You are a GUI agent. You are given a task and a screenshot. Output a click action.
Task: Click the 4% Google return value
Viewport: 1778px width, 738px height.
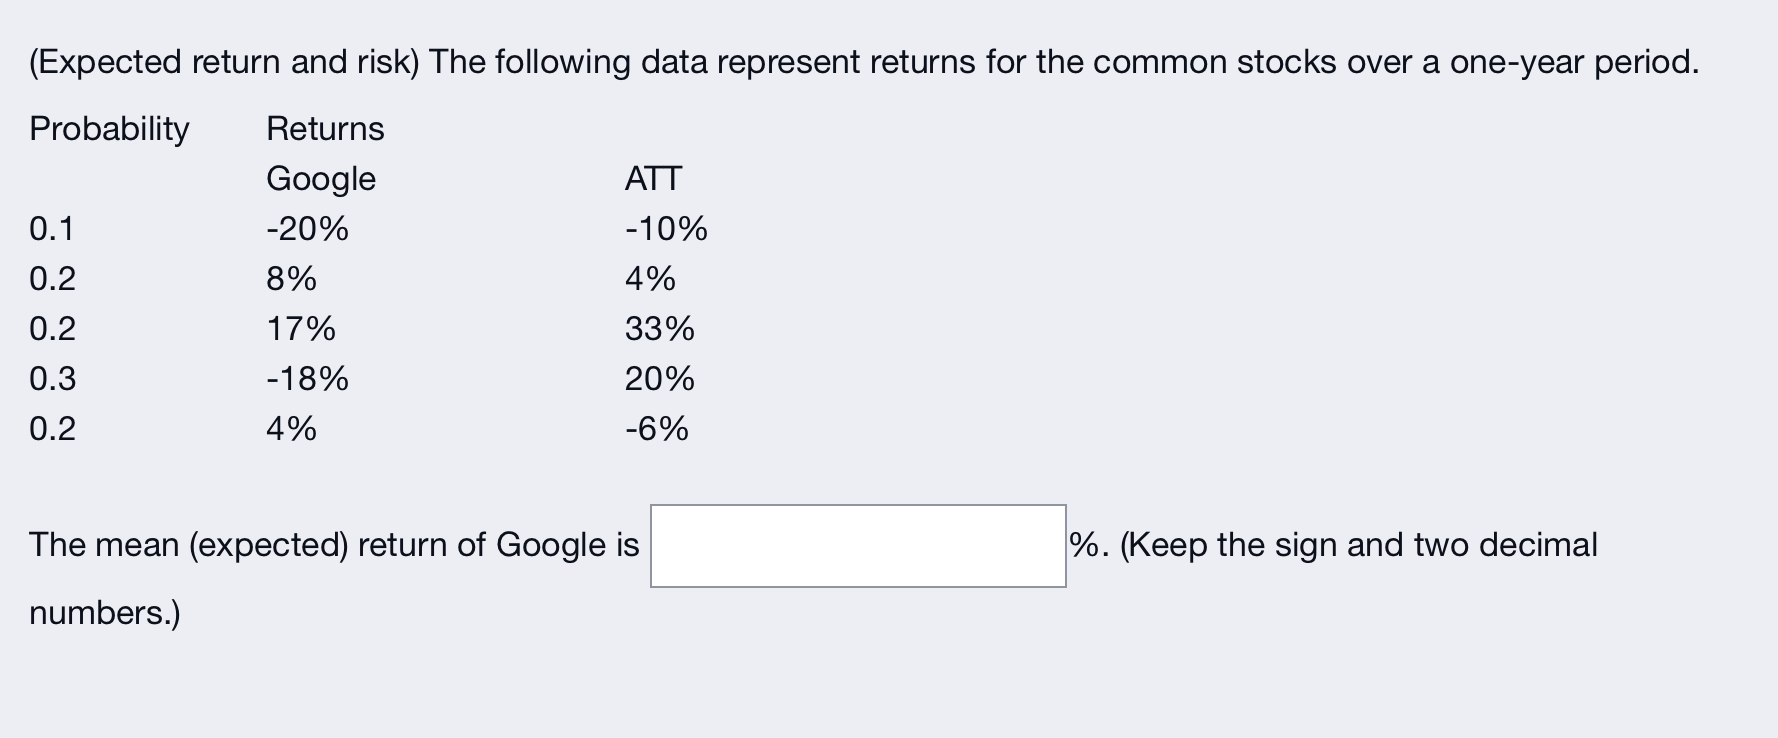pos(290,429)
